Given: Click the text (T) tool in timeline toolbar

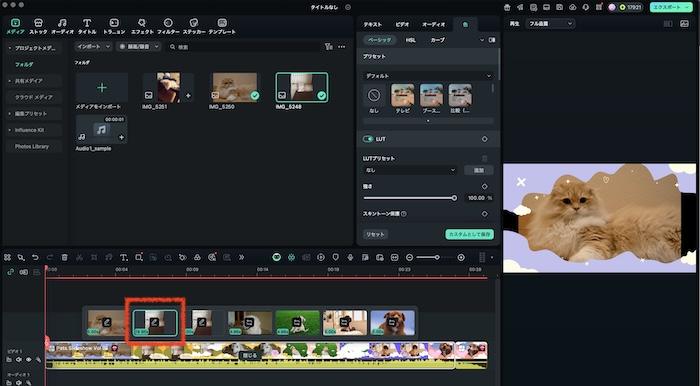Looking at the screenshot, I should [124, 257].
